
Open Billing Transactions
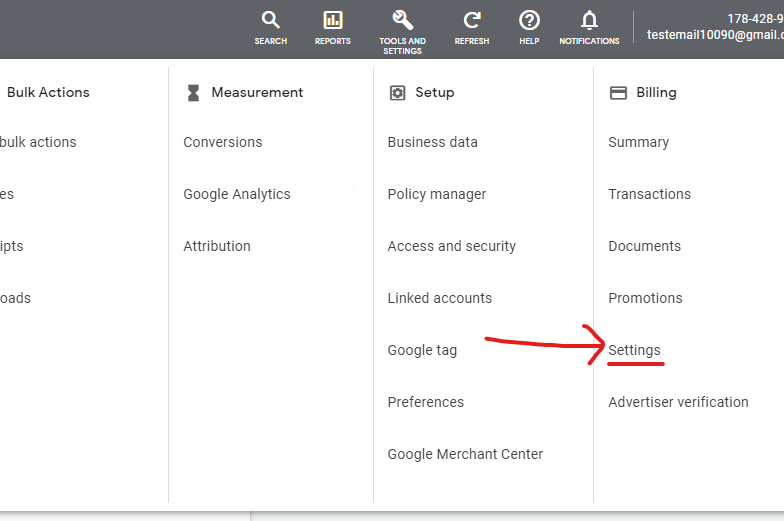click(x=650, y=194)
